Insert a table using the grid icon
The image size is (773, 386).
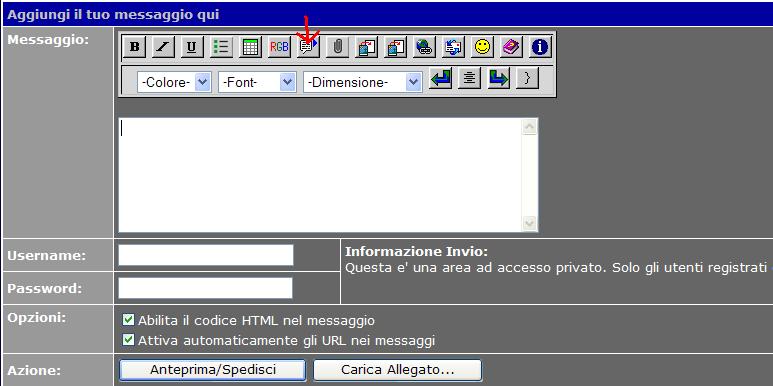click(x=250, y=47)
